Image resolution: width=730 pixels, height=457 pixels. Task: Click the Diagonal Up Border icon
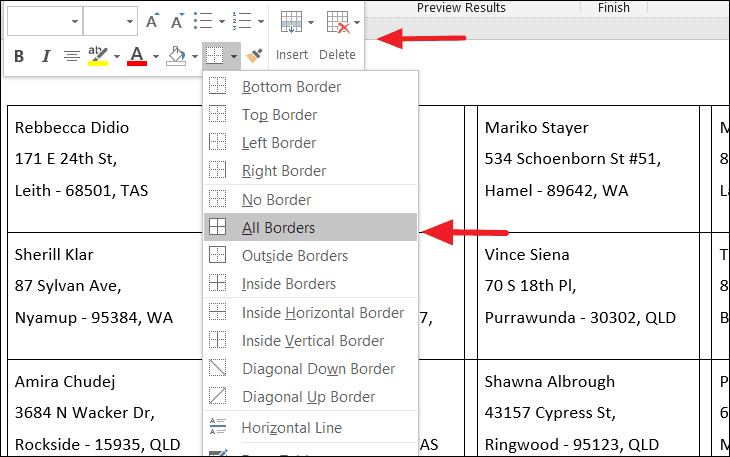(x=217, y=396)
